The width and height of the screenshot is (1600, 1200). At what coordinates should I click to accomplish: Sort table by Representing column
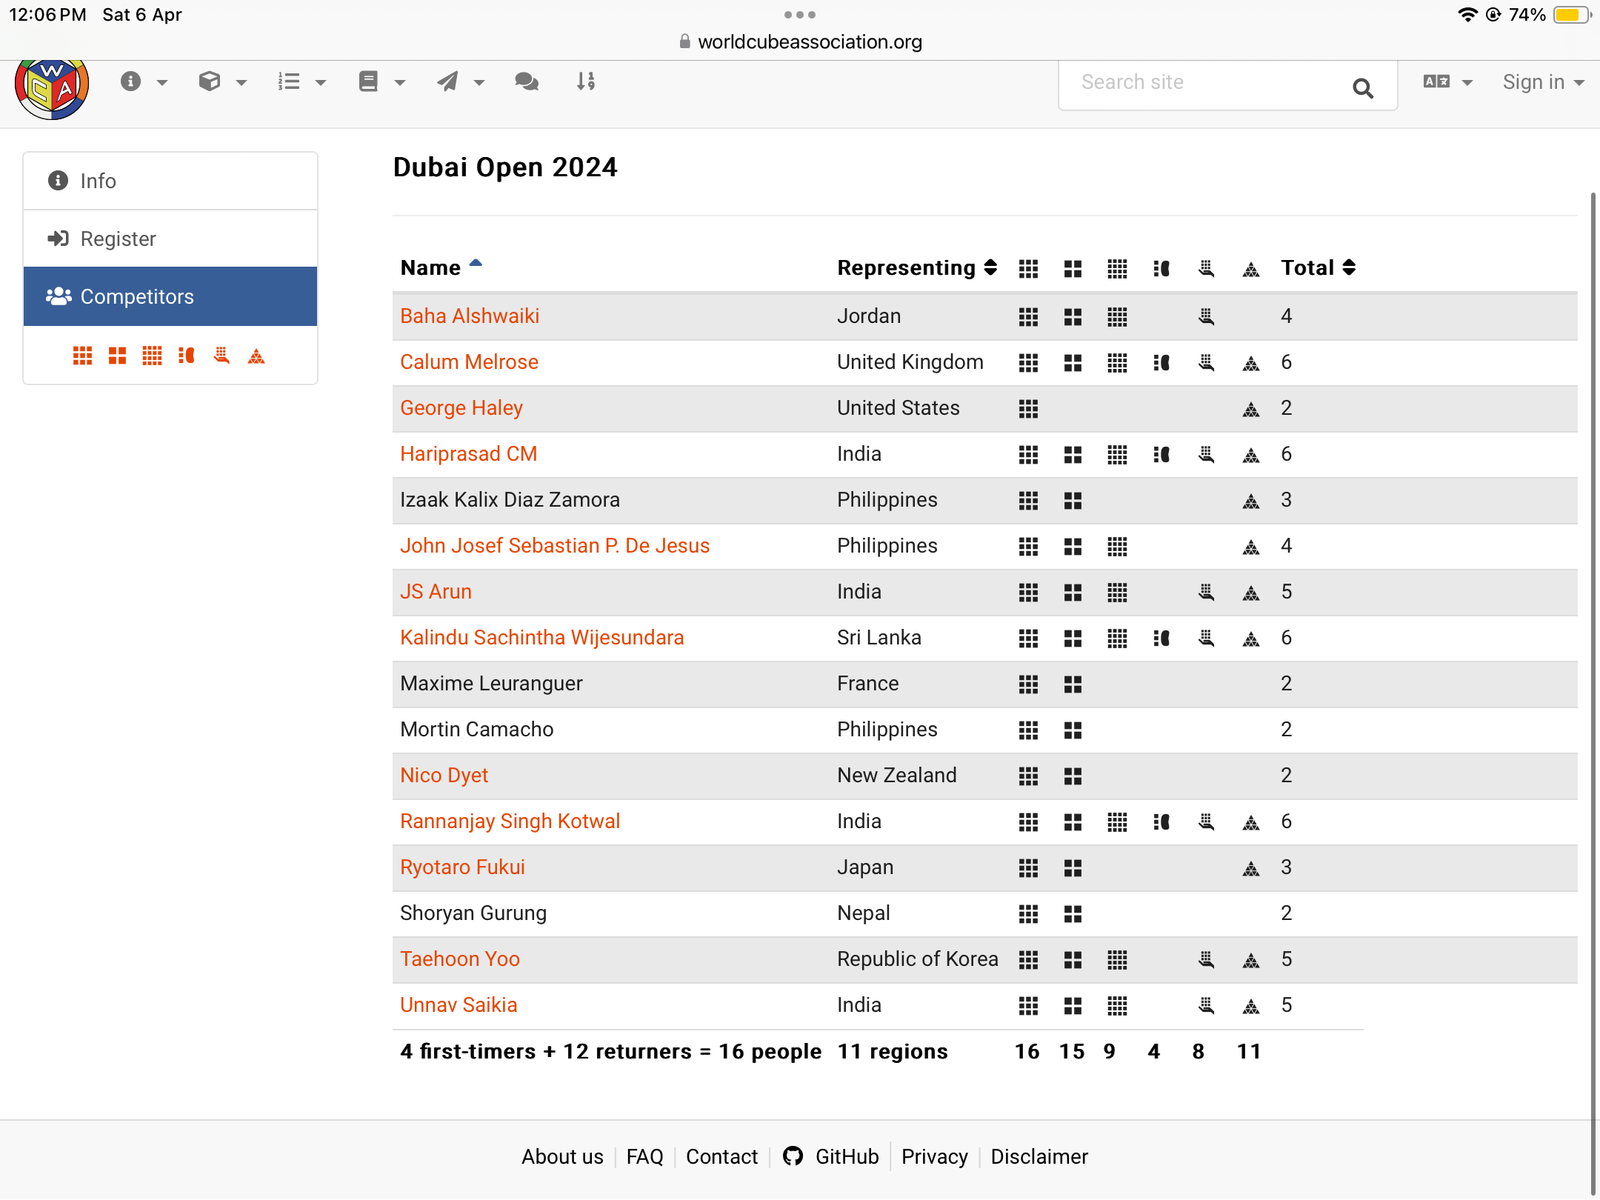917,267
